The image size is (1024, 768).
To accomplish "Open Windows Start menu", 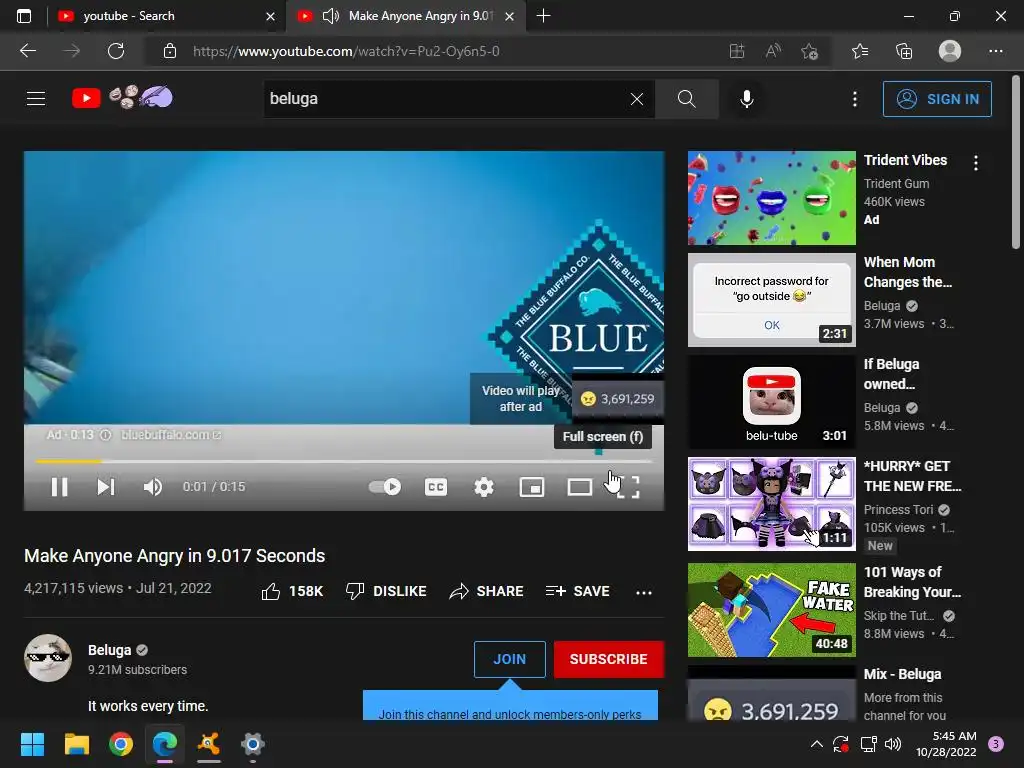I will coord(32,744).
